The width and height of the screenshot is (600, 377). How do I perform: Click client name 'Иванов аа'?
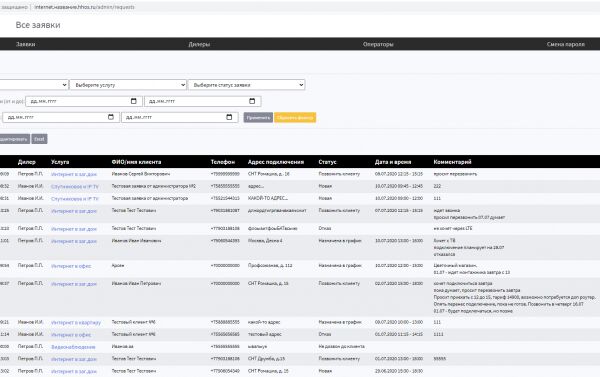tap(122, 346)
